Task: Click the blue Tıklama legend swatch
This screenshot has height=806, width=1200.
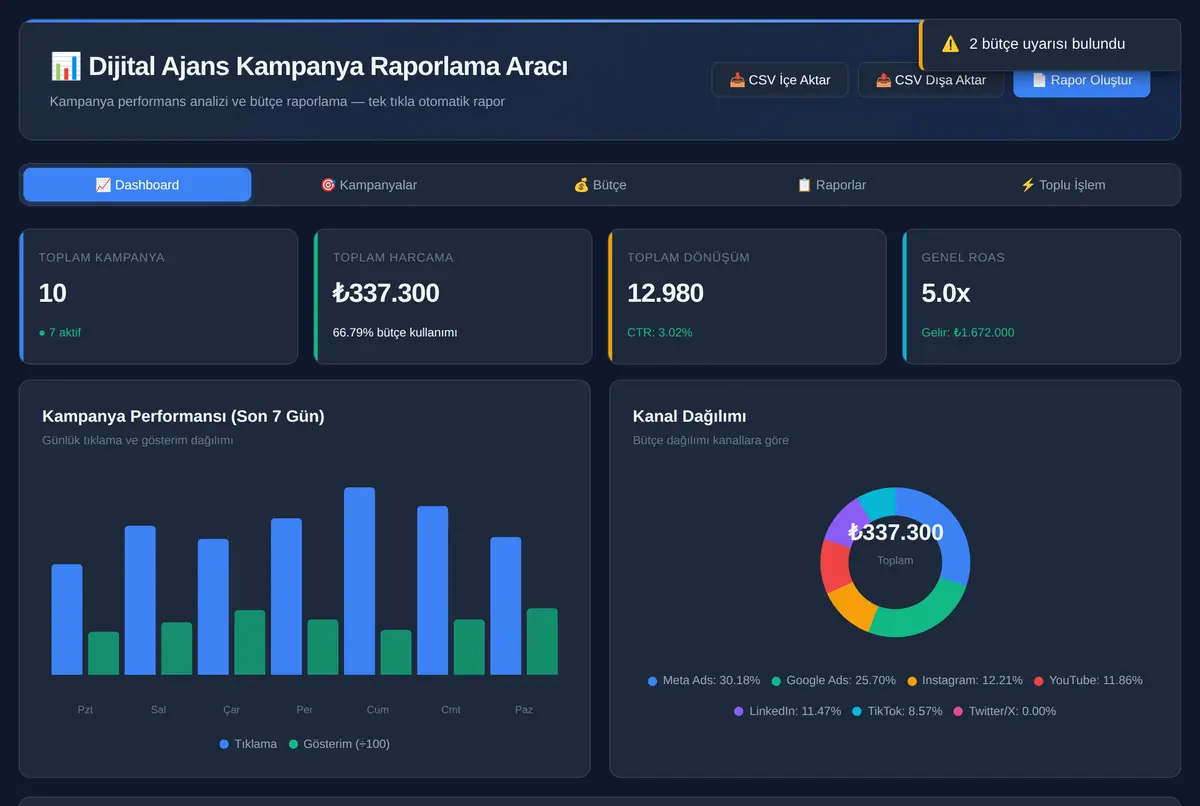Action: pyautogui.click(x=224, y=744)
